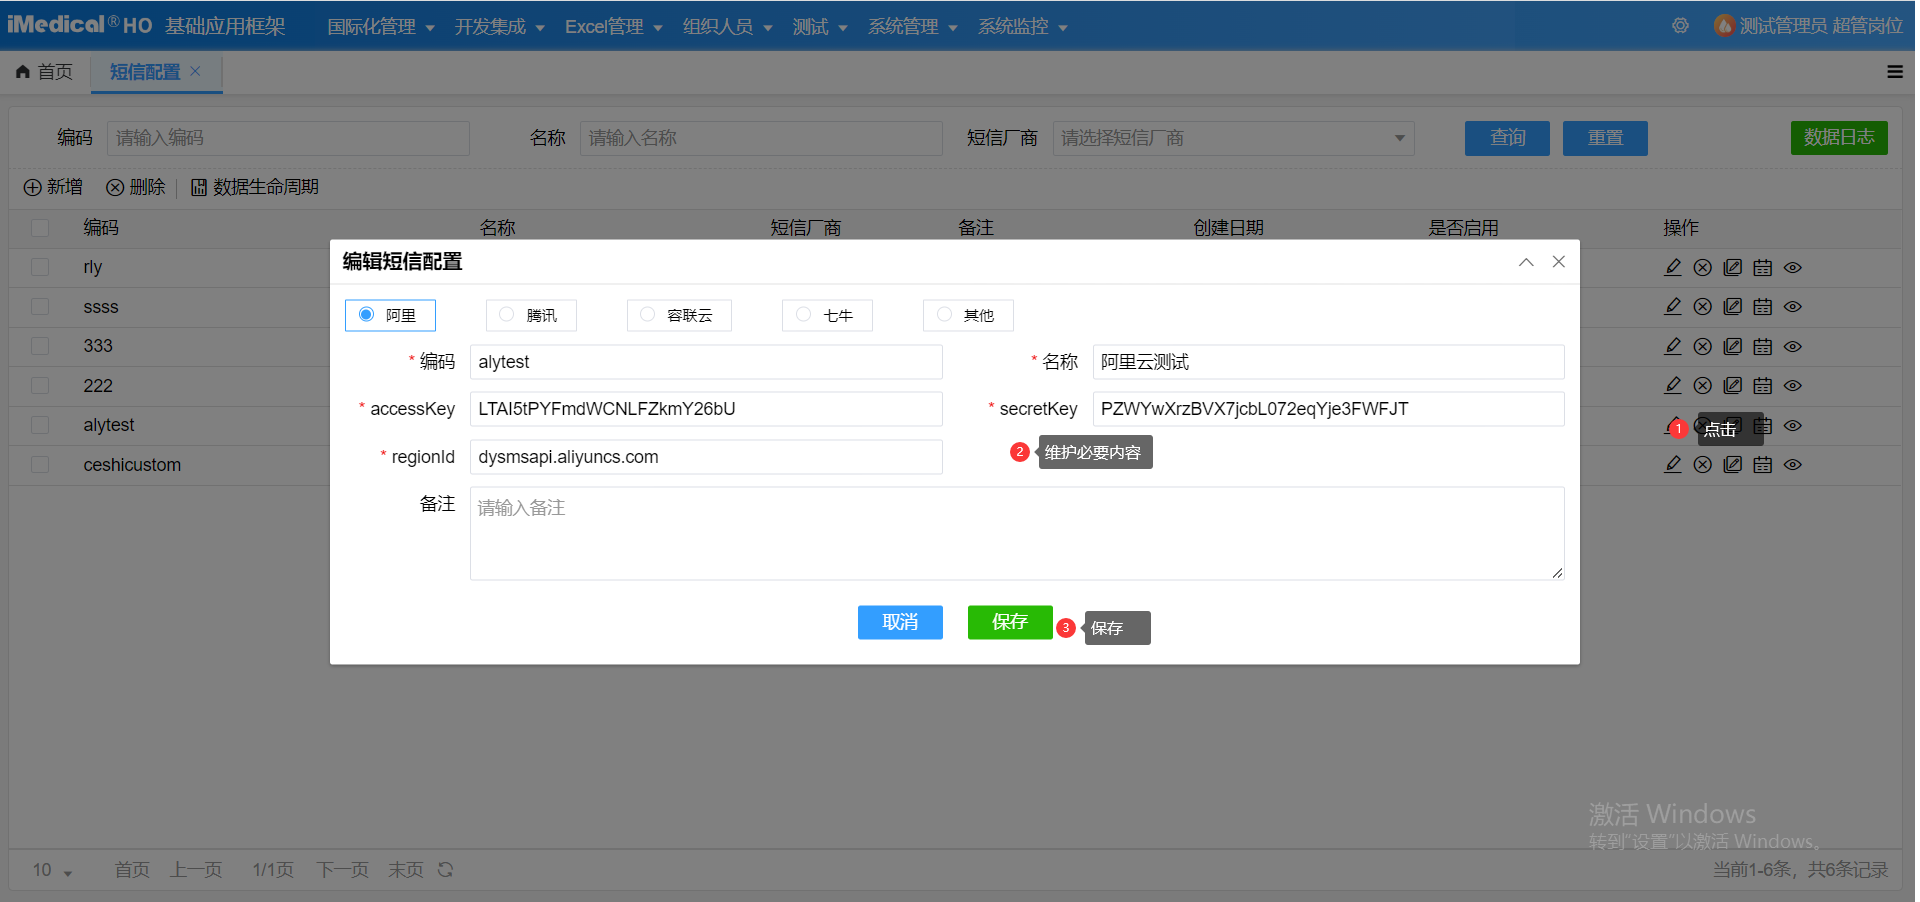Viewport: 1920px width, 902px height.
Task: Click the calendar icon in 333 row
Action: [1763, 347]
